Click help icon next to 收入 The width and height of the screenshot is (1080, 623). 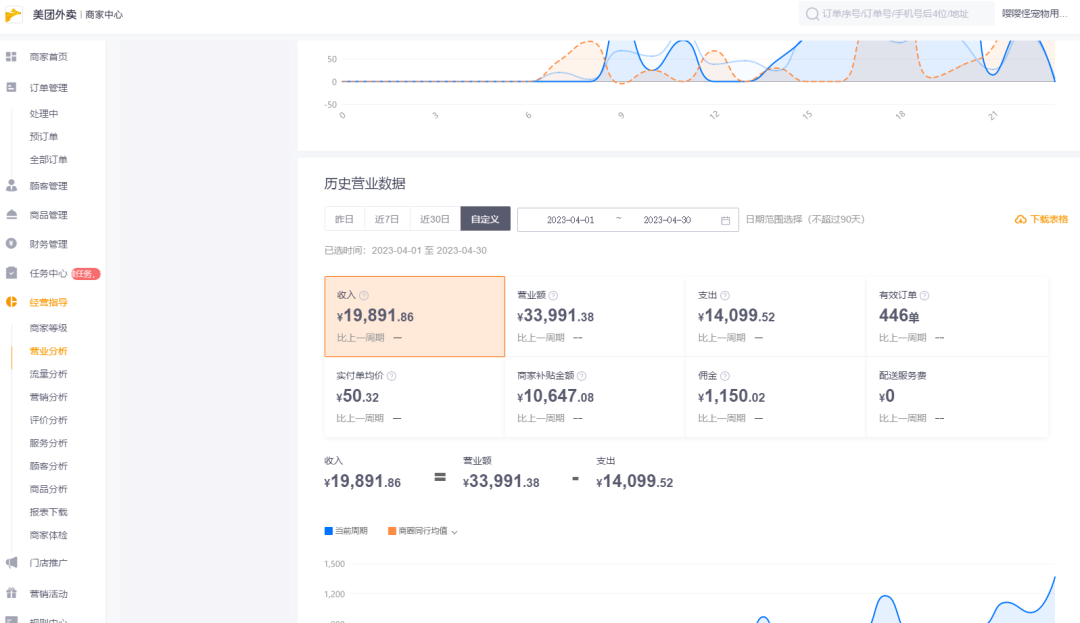[364, 295]
